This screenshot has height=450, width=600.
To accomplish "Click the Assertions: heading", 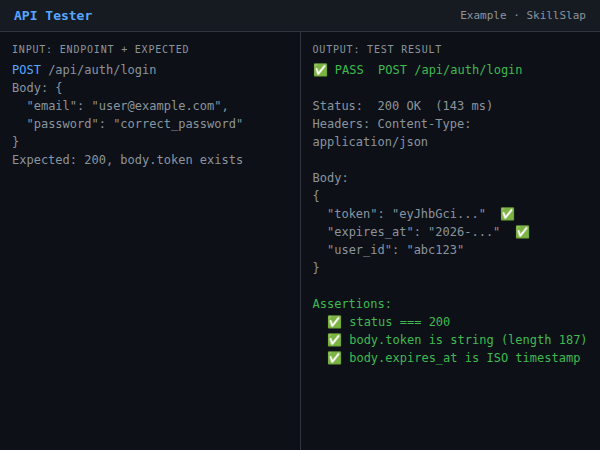I will [352, 304].
